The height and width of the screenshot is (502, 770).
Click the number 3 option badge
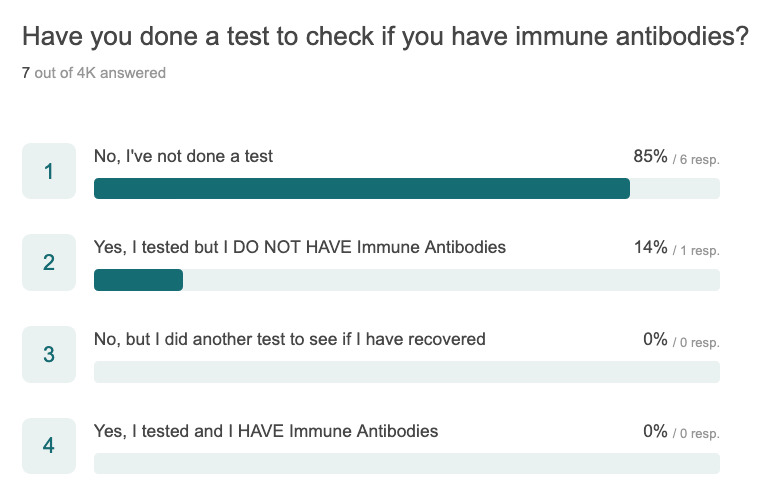49,354
